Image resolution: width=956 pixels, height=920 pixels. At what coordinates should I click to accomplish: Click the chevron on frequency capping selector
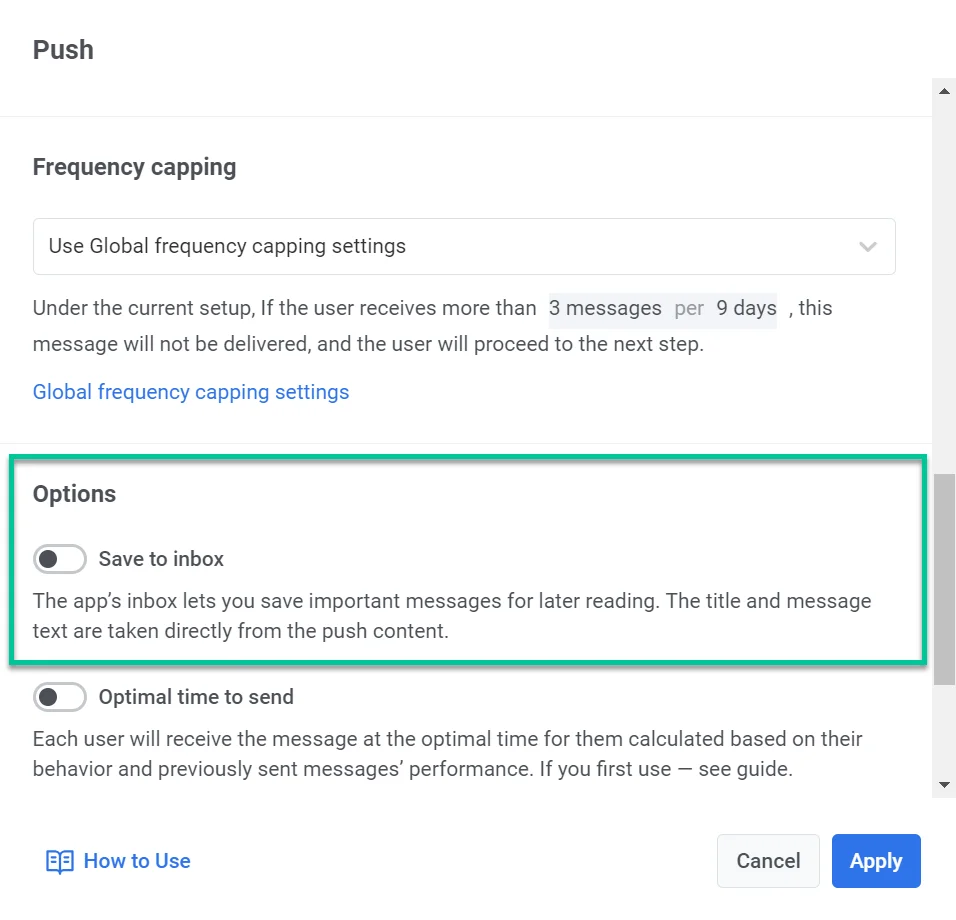867,246
